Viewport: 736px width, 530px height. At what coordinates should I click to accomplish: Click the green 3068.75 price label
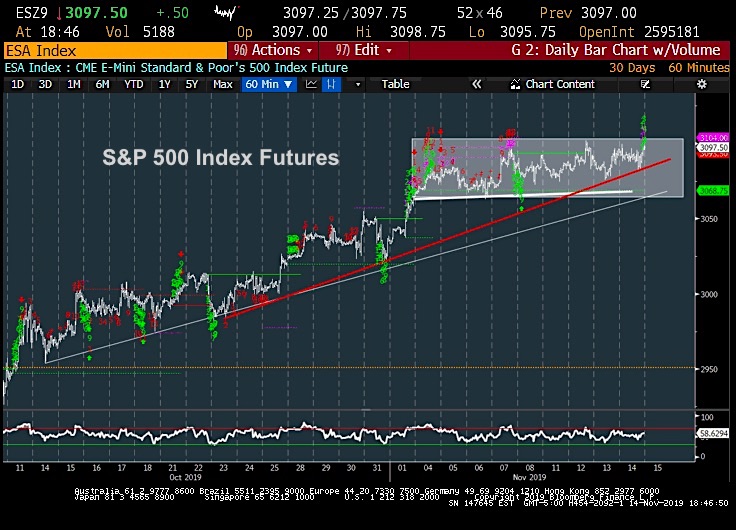[714, 191]
